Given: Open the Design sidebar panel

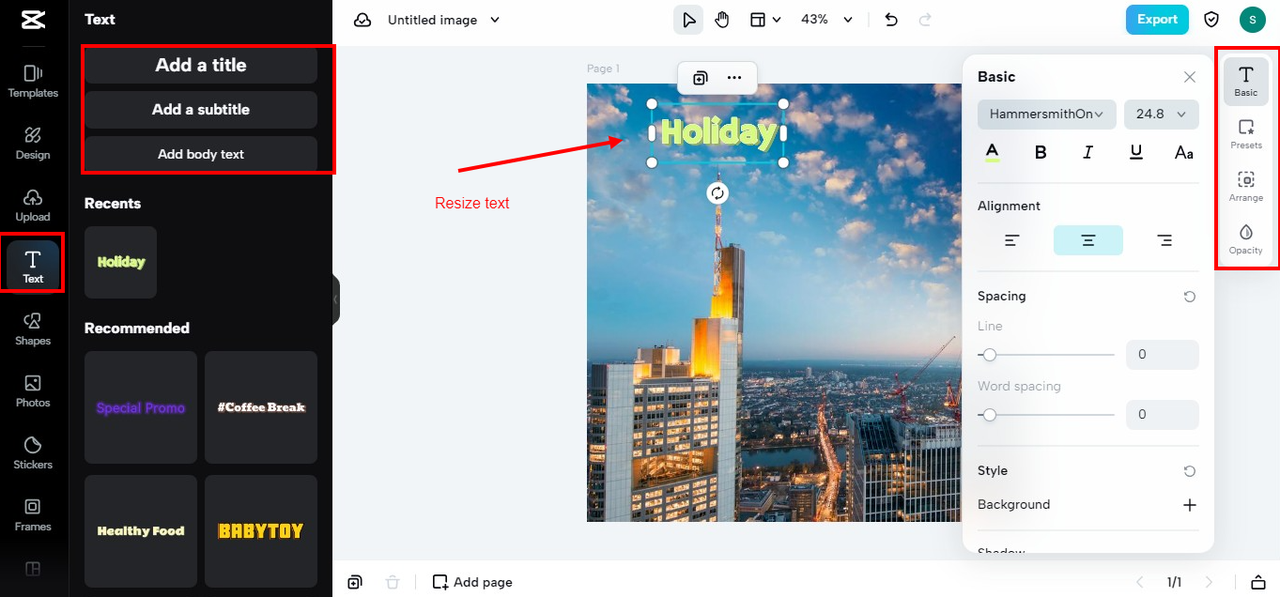Looking at the screenshot, I should point(33,143).
